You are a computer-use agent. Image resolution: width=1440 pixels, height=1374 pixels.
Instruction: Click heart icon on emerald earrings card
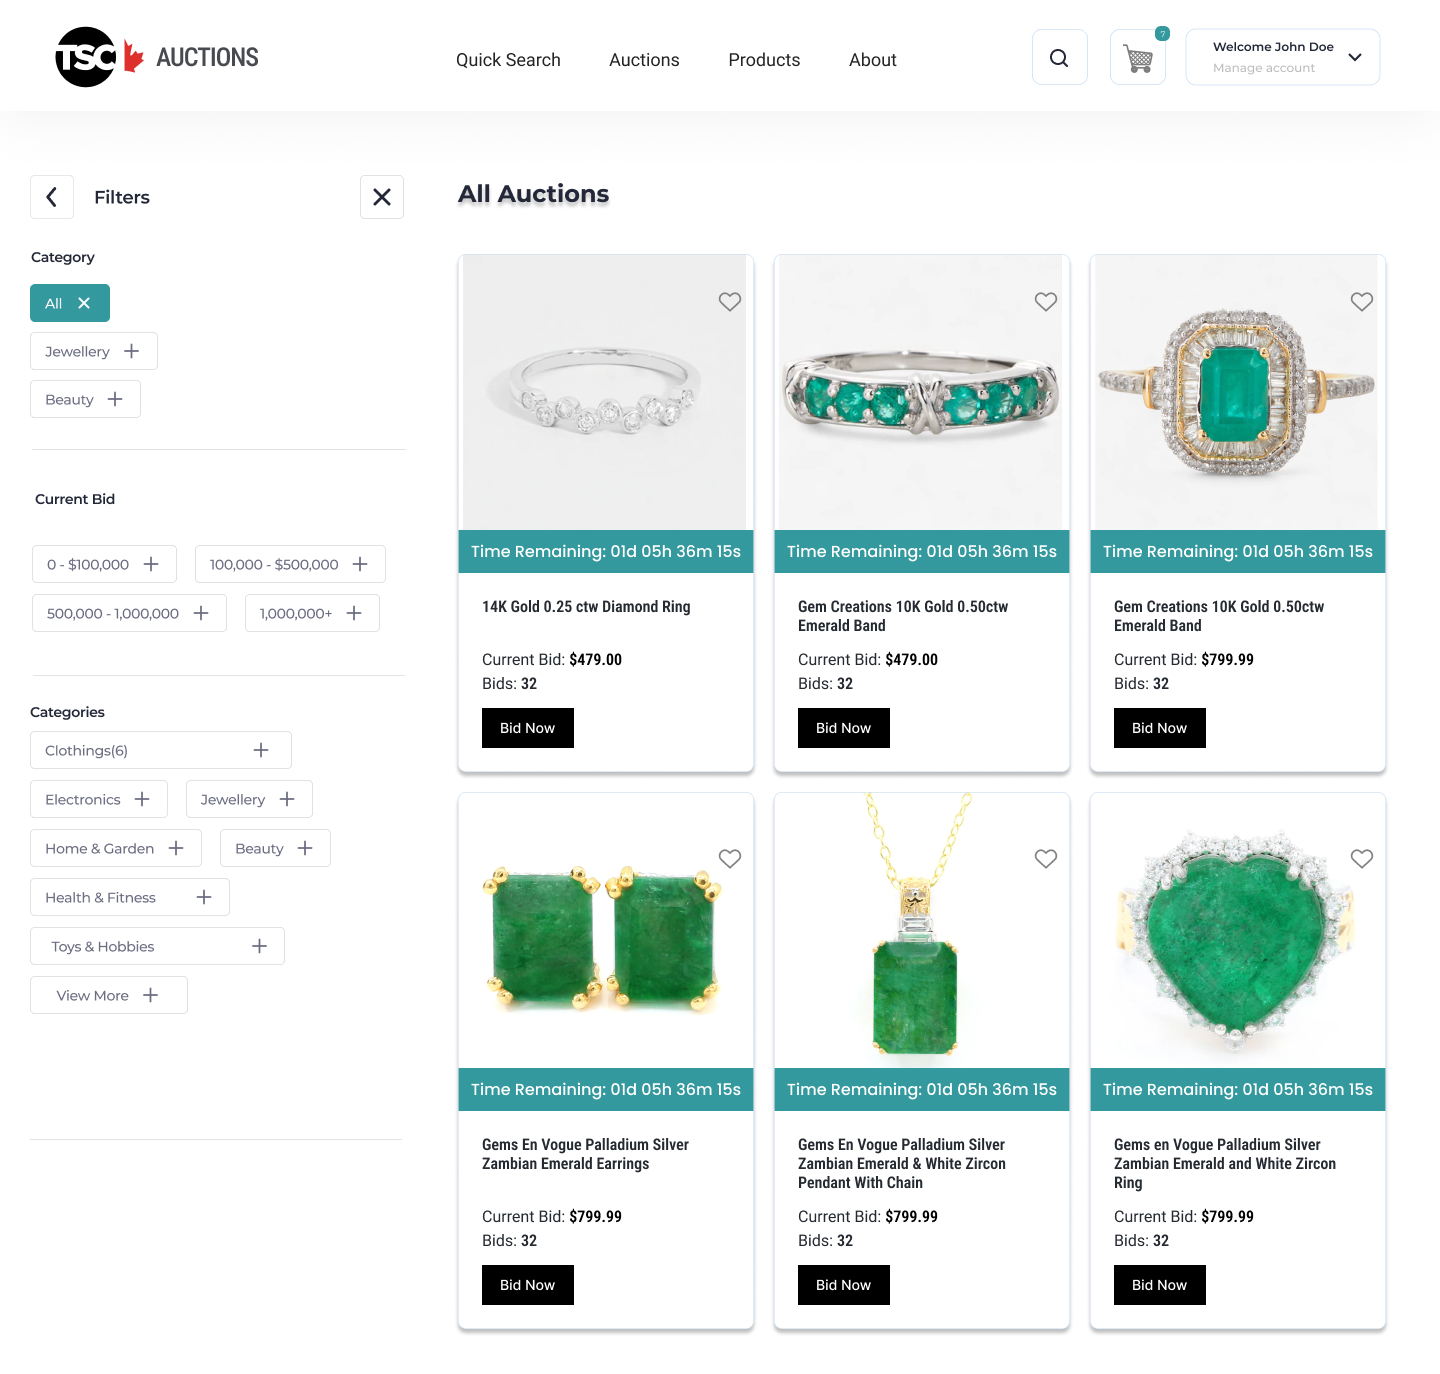click(x=730, y=858)
